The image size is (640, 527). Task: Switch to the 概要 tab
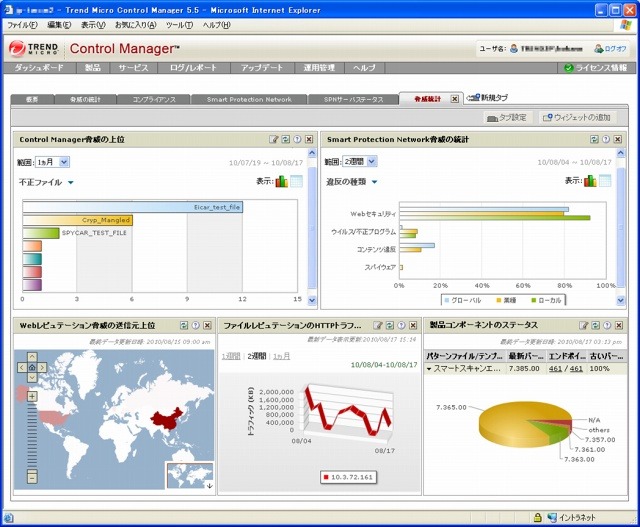(x=32, y=99)
